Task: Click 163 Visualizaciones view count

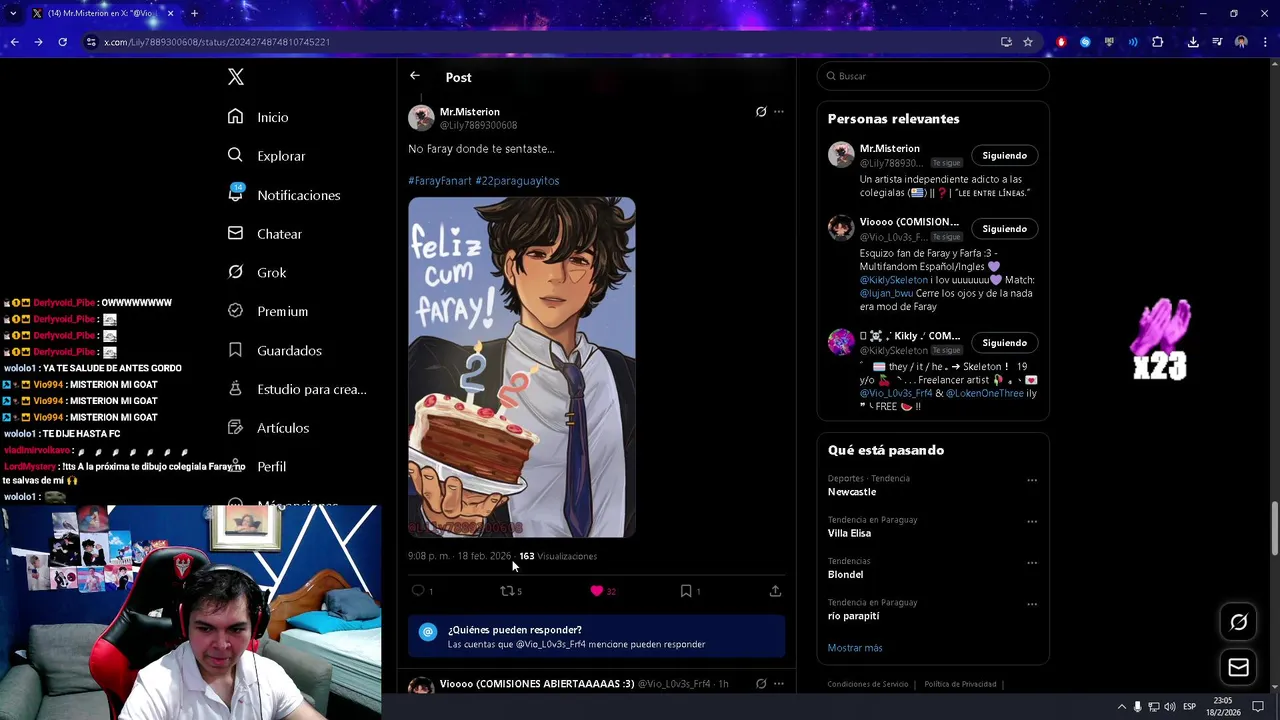Action: (558, 556)
